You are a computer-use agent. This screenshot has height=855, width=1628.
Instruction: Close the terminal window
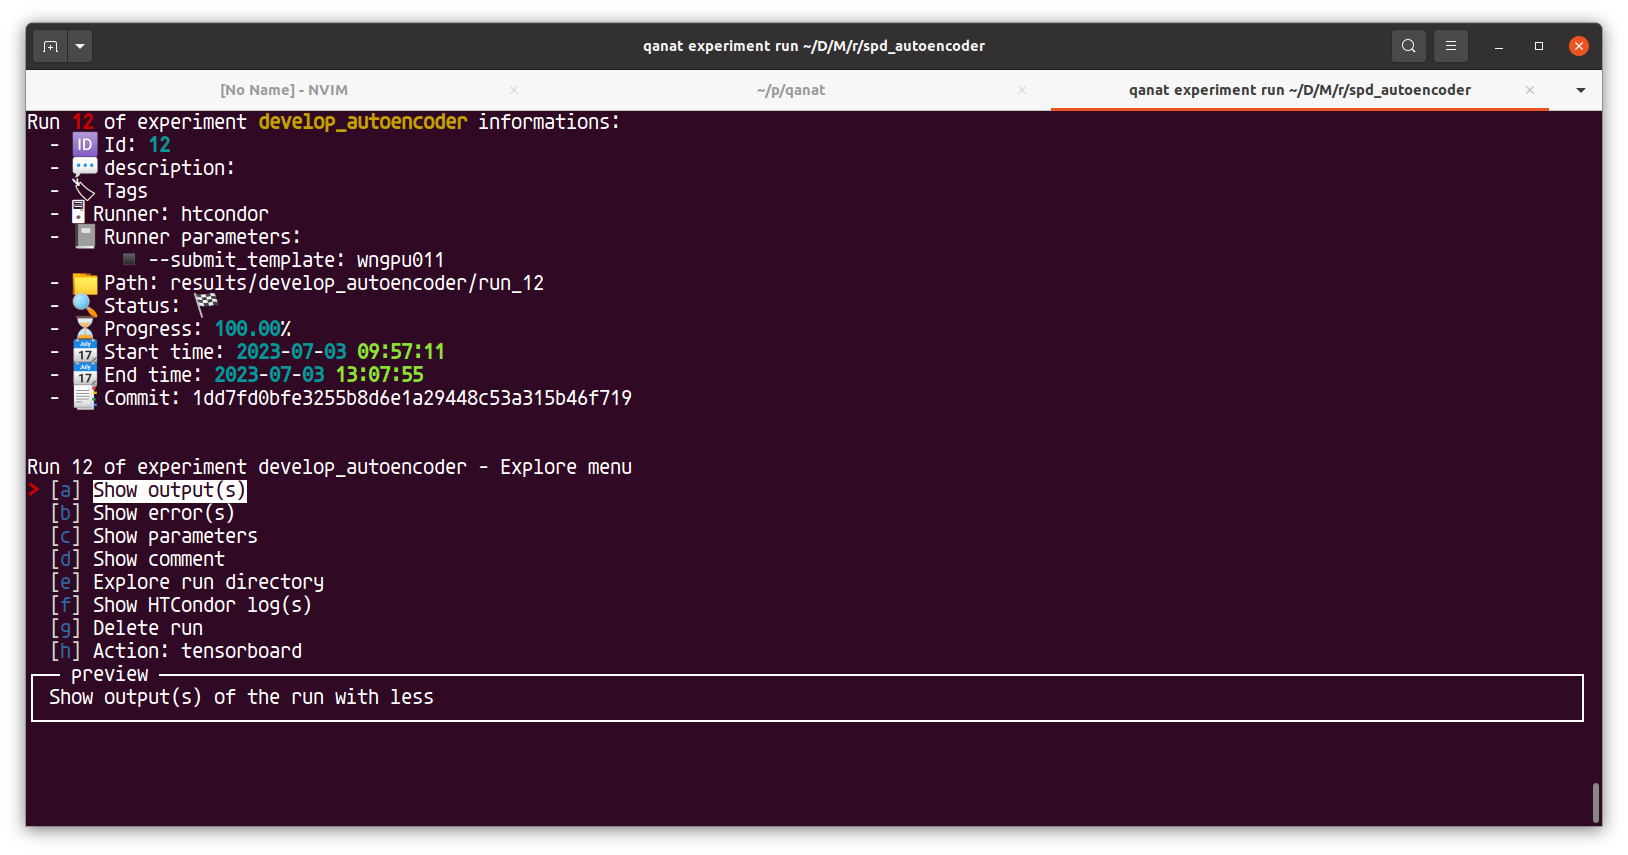click(x=1579, y=46)
